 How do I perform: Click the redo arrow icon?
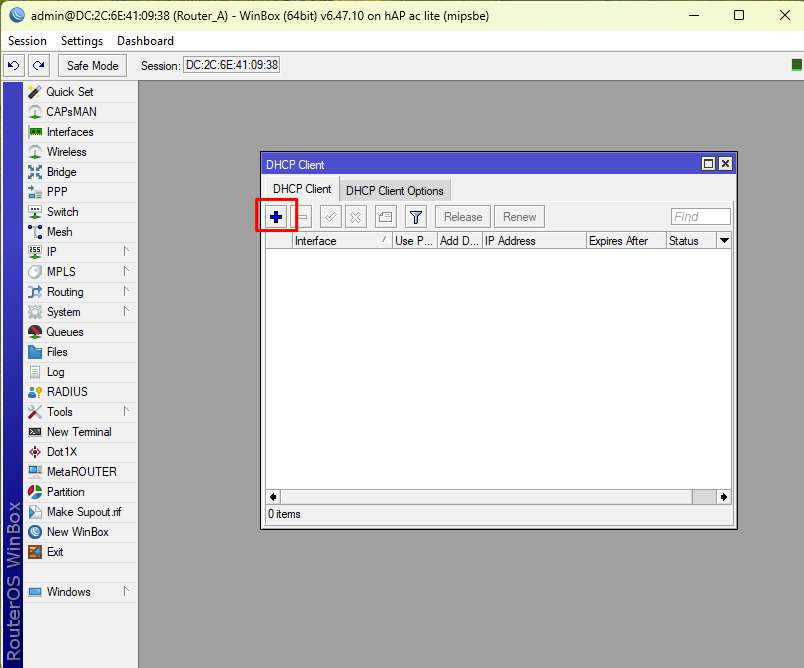(x=38, y=65)
